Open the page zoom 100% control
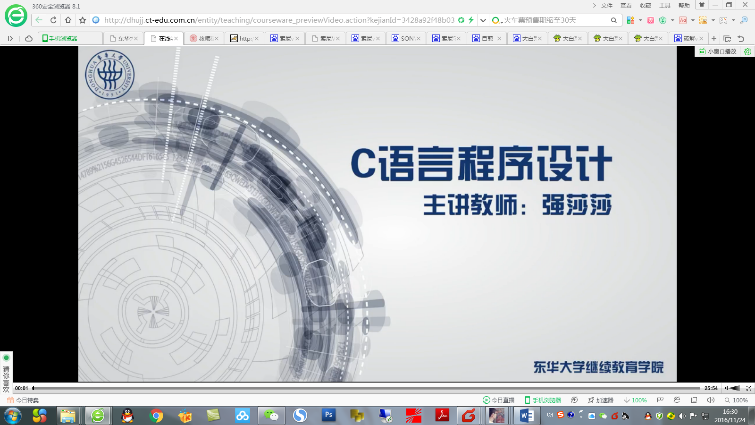This screenshot has height=425, width=755. click(x=736, y=400)
